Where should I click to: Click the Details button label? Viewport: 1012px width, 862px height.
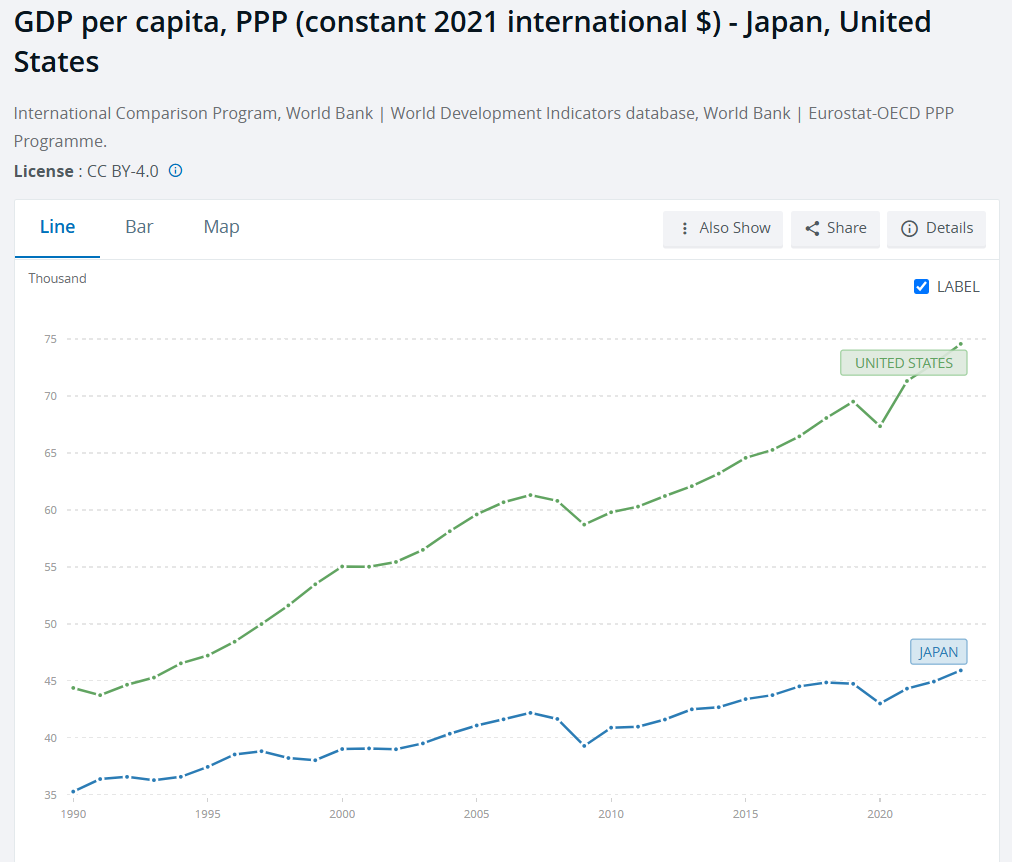[x=949, y=228]
